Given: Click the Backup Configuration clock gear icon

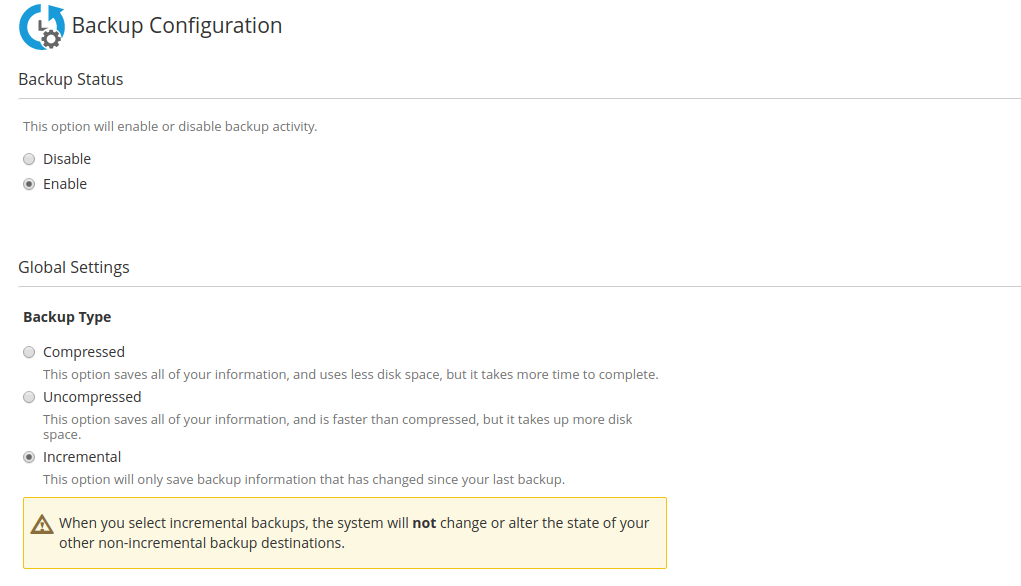Looking at the screenshot, I should coord(42,27).
